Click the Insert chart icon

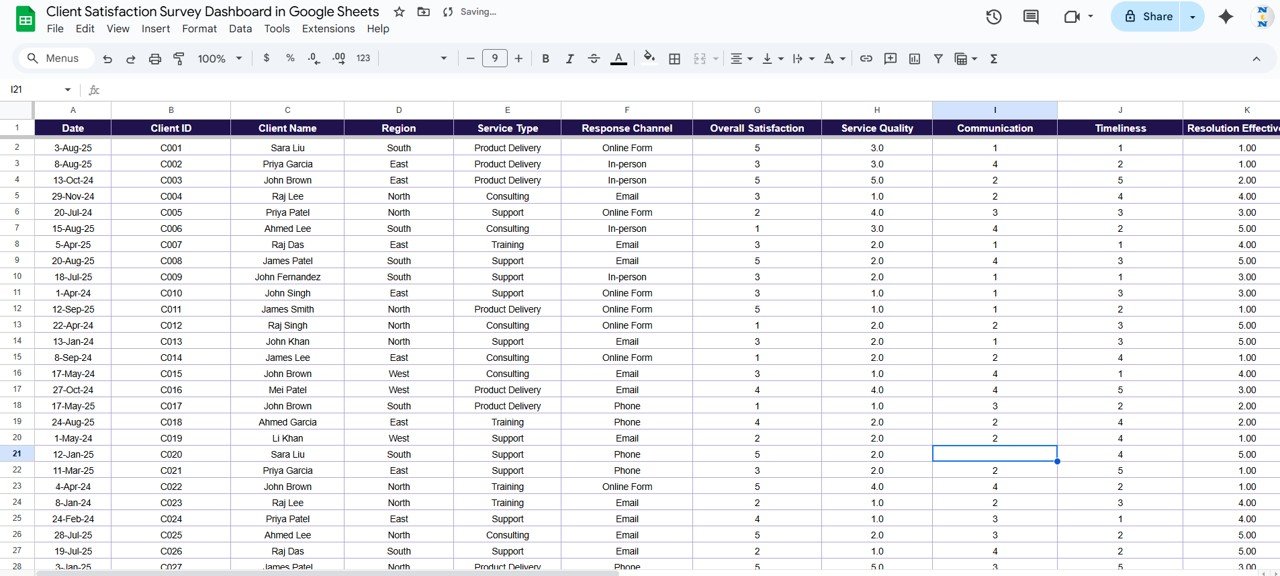914,59
